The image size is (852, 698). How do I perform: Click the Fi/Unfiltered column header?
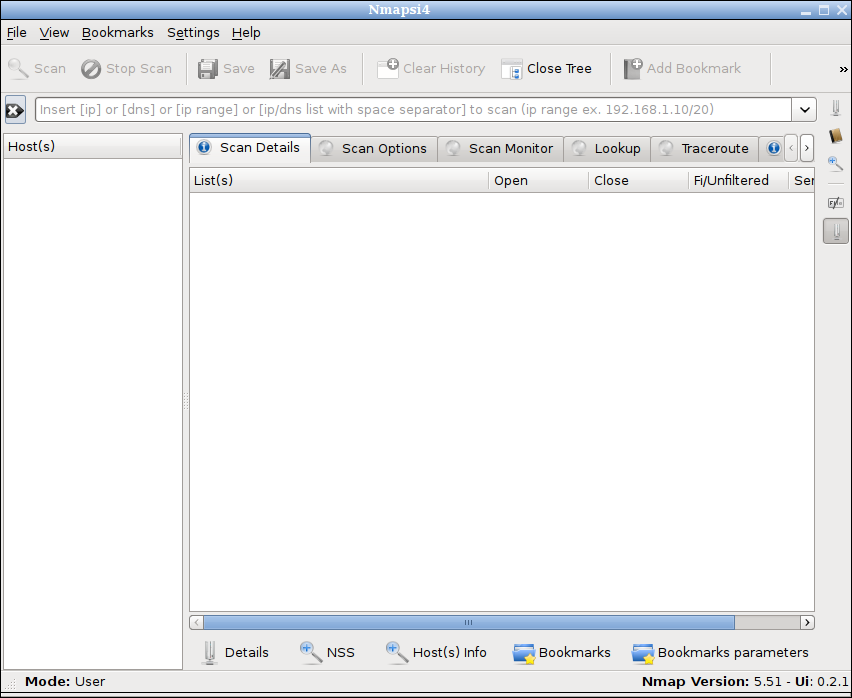738,180
